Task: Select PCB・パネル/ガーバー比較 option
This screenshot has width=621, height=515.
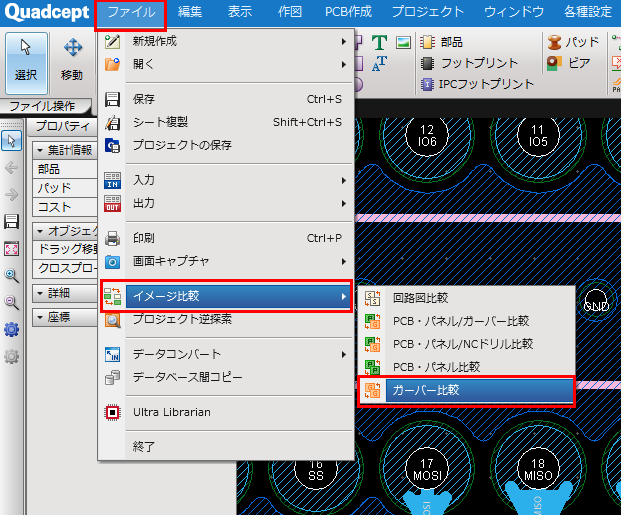Action: click(466, 321)
